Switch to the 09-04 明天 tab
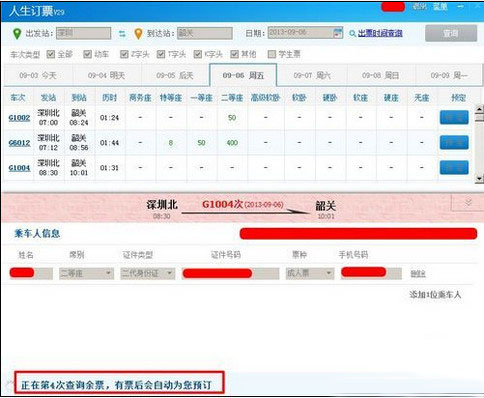This screenshot has height=398, width=484. pos(107,75)
